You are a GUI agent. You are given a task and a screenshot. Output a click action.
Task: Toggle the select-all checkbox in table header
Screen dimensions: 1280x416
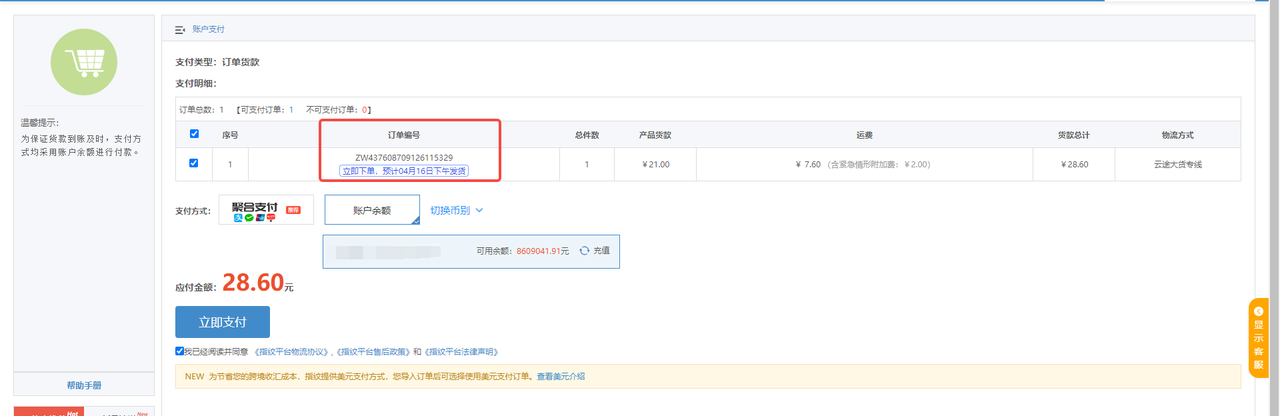pos(194,134)
